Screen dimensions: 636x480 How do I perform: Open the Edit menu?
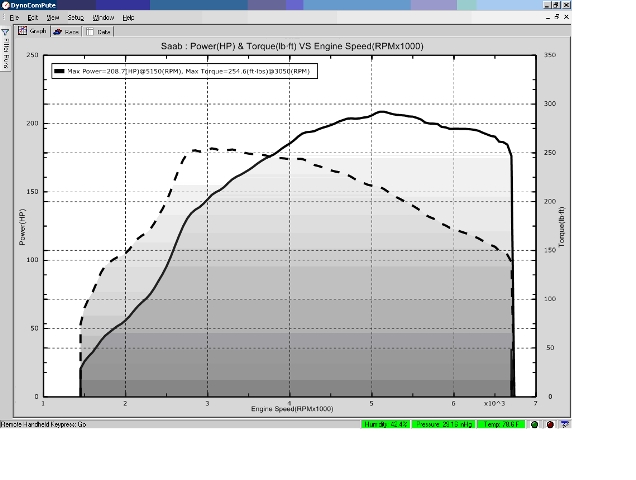point(33,18)
